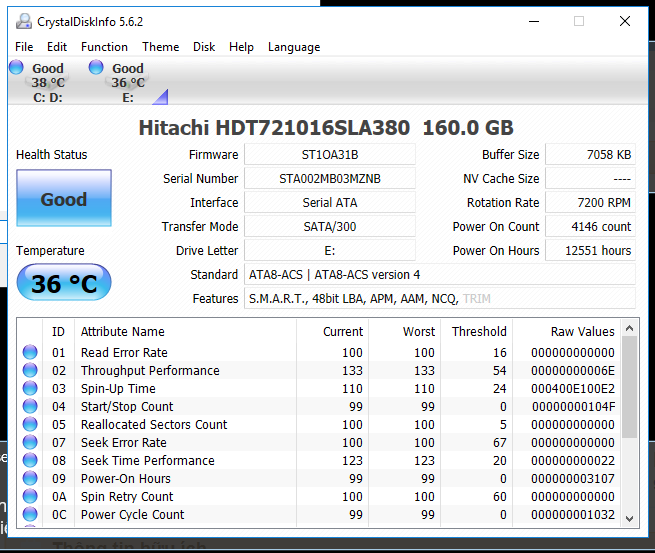Click raw value 000000001032
Viewport: 655px width, 553px height.
[573, 515]
